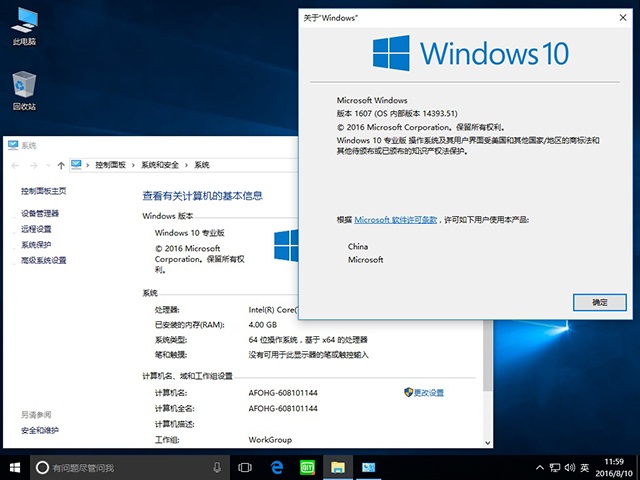Screen dimensions: 640x480
Task: Open the Windows Start menu
Action: coord(15,467)
